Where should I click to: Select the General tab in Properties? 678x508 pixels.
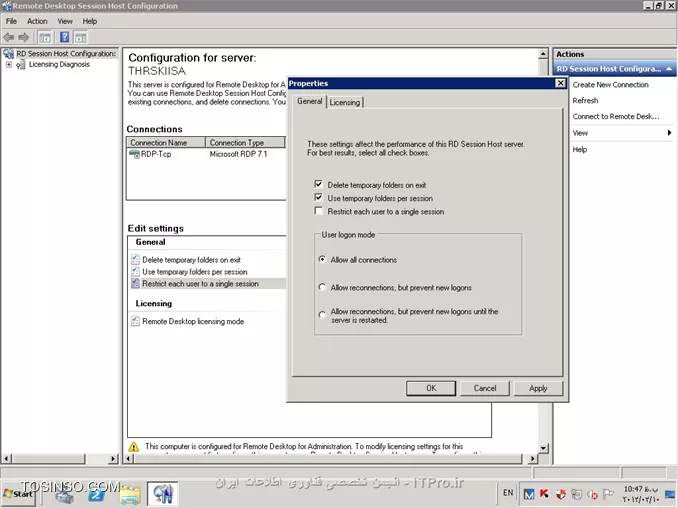pos(310,101)
